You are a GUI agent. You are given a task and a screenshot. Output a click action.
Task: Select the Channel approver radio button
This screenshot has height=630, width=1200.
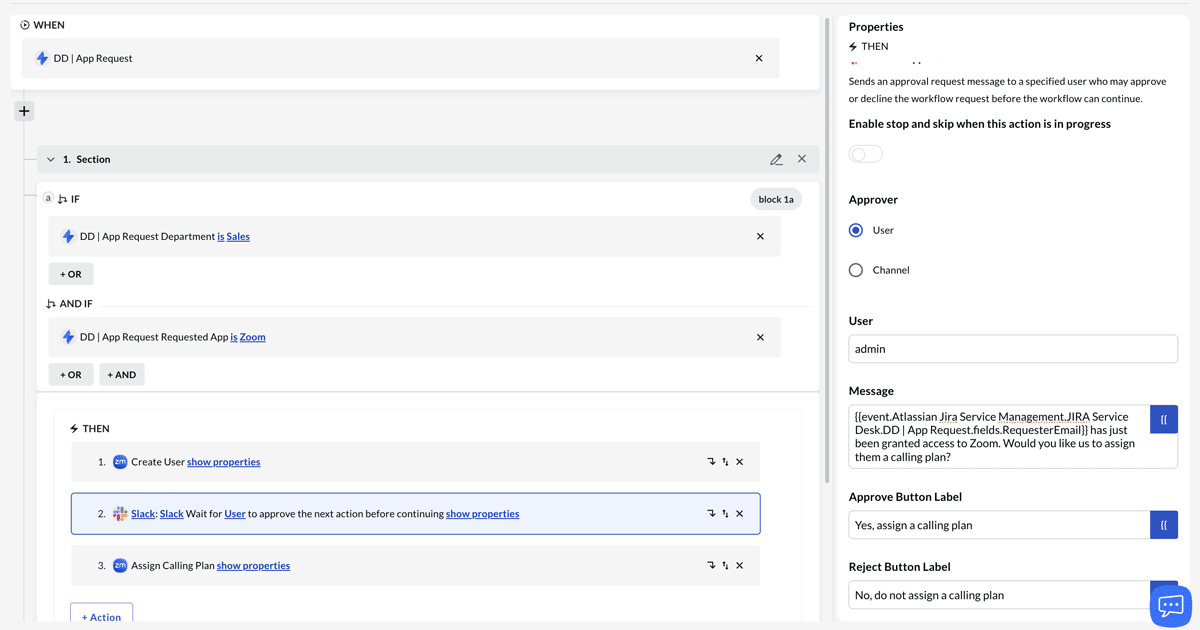pyautogui.click(x=856, y=269)
